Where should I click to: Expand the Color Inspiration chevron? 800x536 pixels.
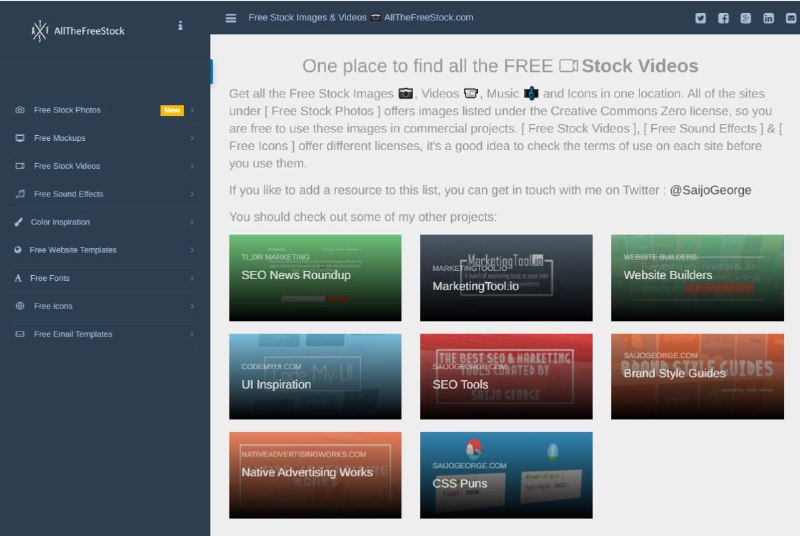pos(192,222)
